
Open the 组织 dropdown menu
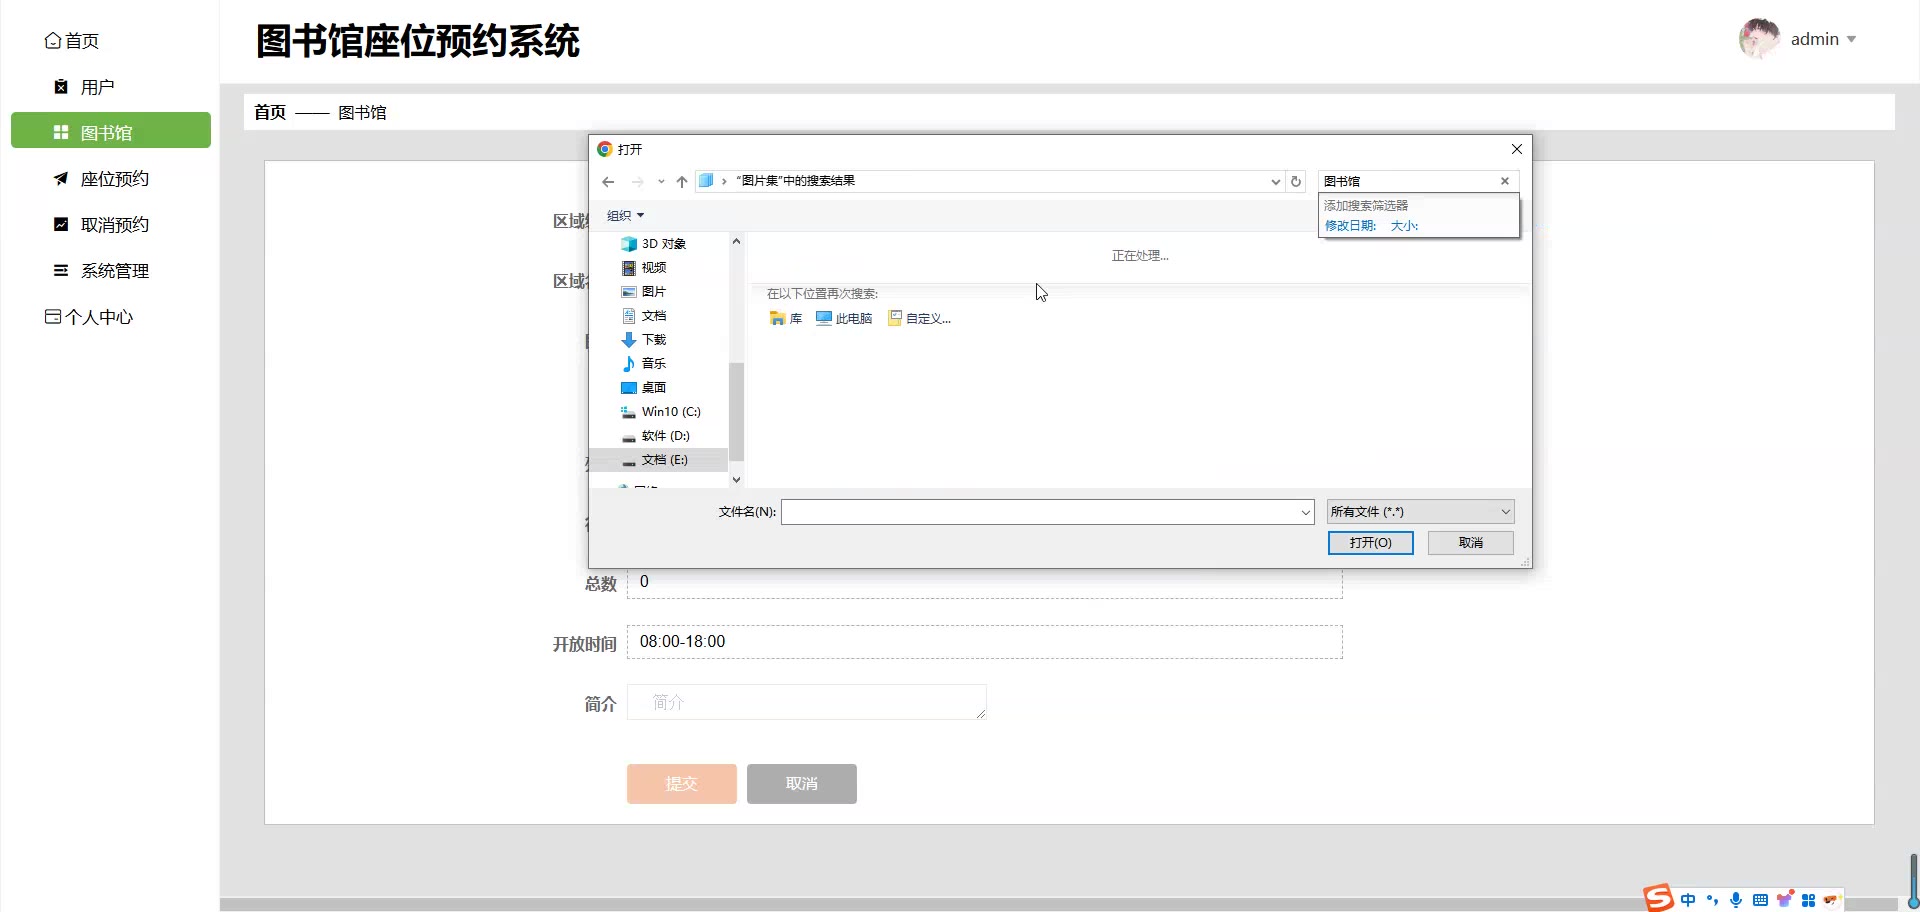point(626,216)
